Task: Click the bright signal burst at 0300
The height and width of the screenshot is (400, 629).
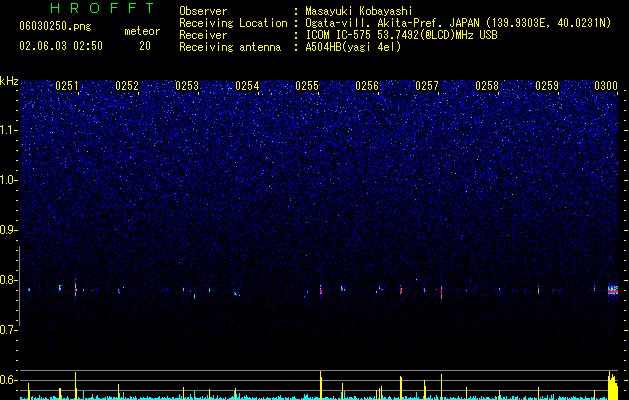Action: click(x=613, y=290)
